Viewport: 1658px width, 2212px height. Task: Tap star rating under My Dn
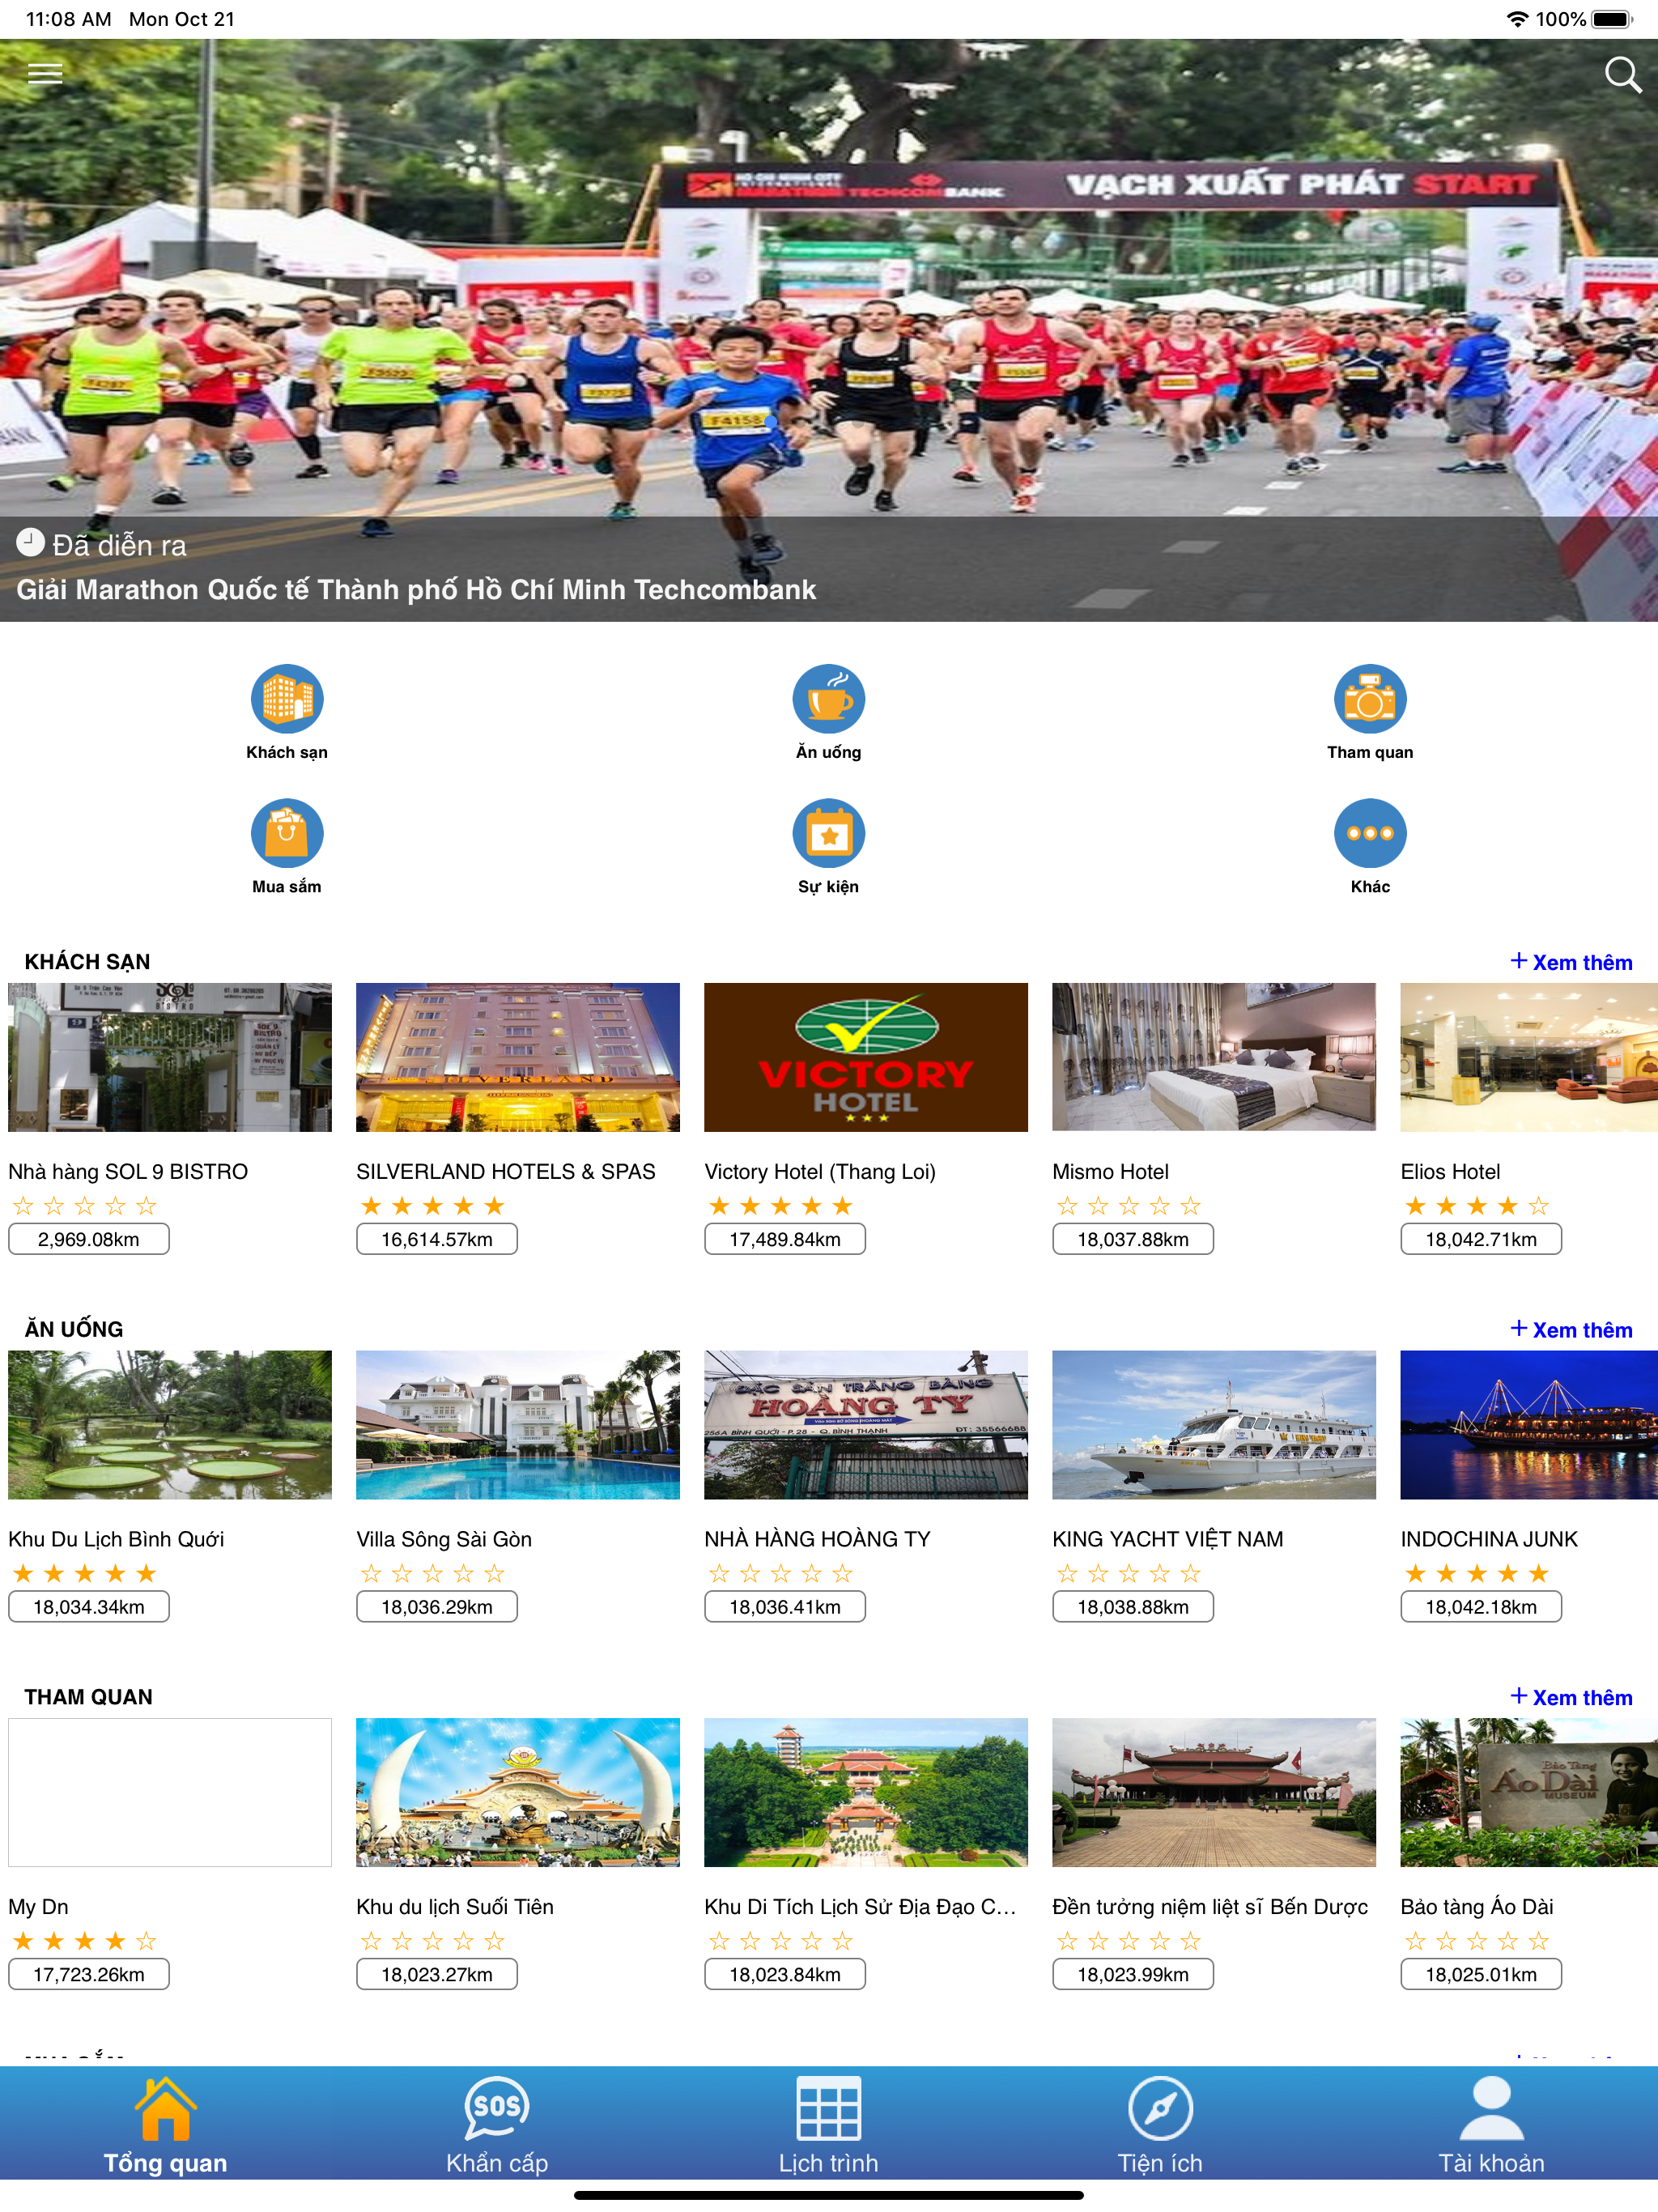84,1942
